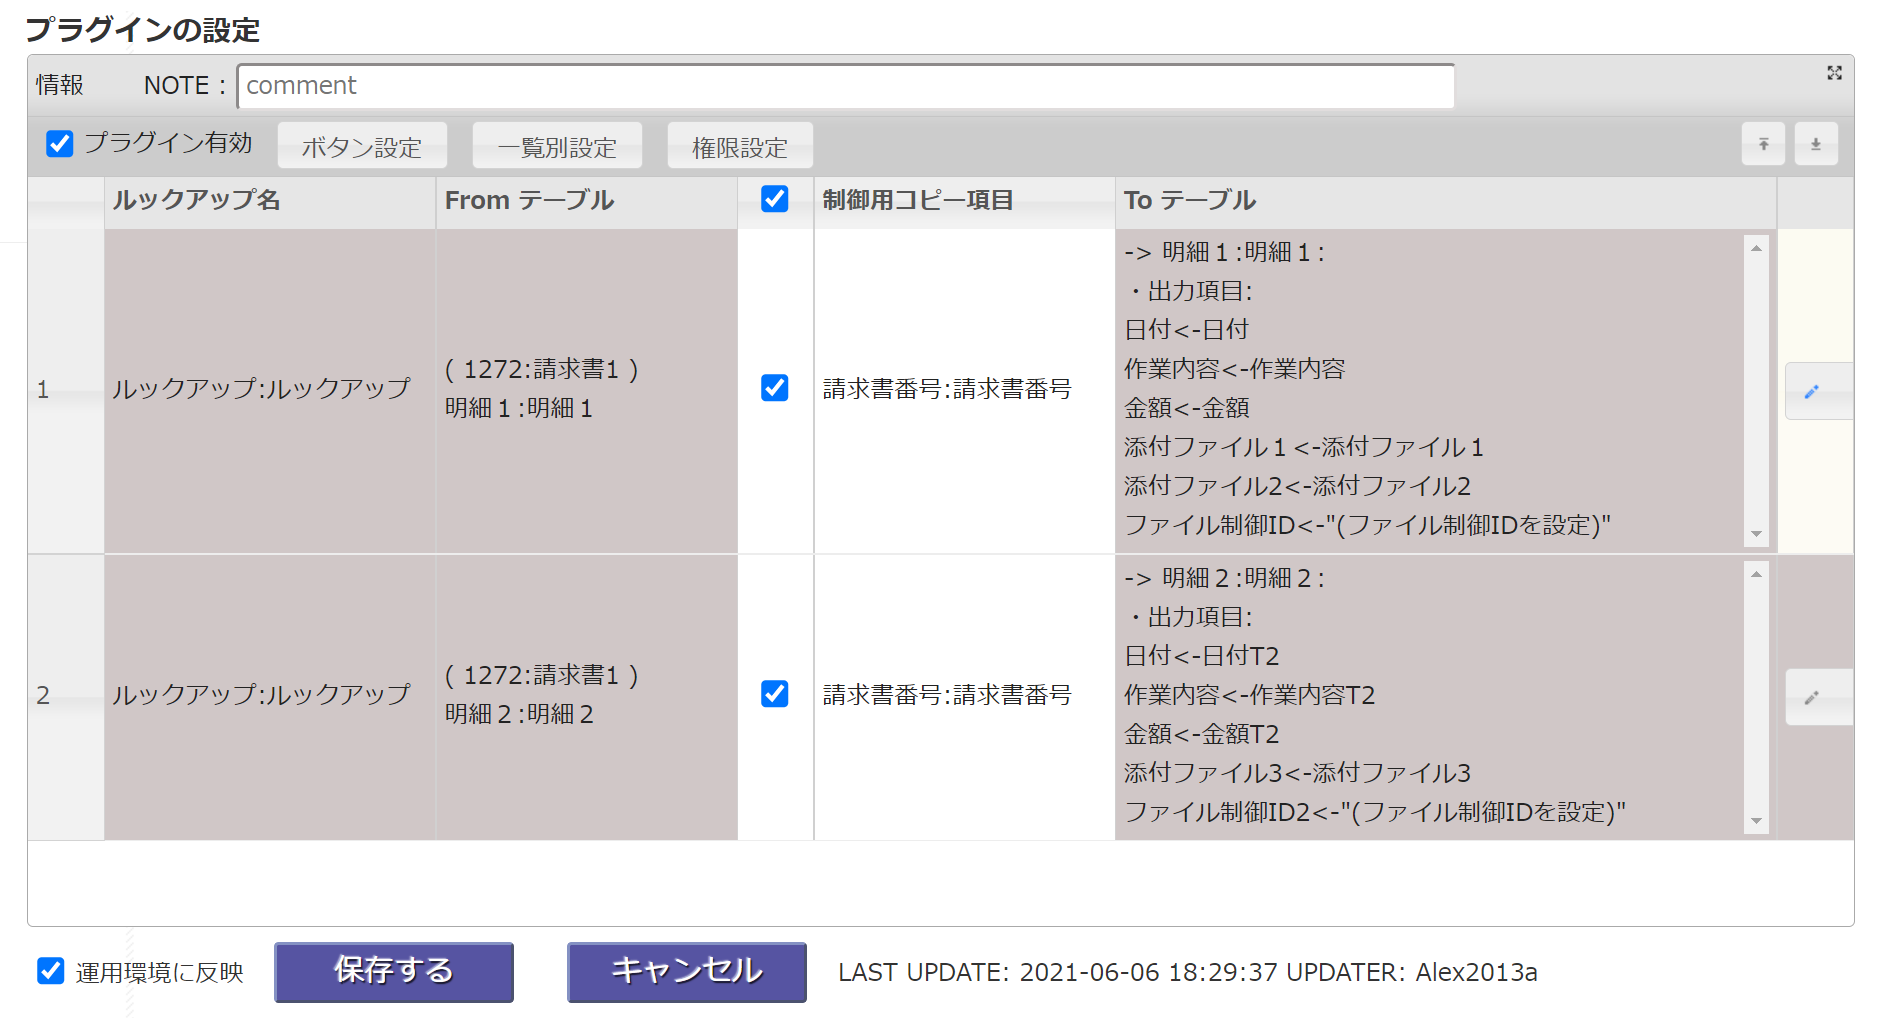Click 明細２:明細２ in From テーブル column
The image size is (1887, 1034).
[x=519, y=715]
